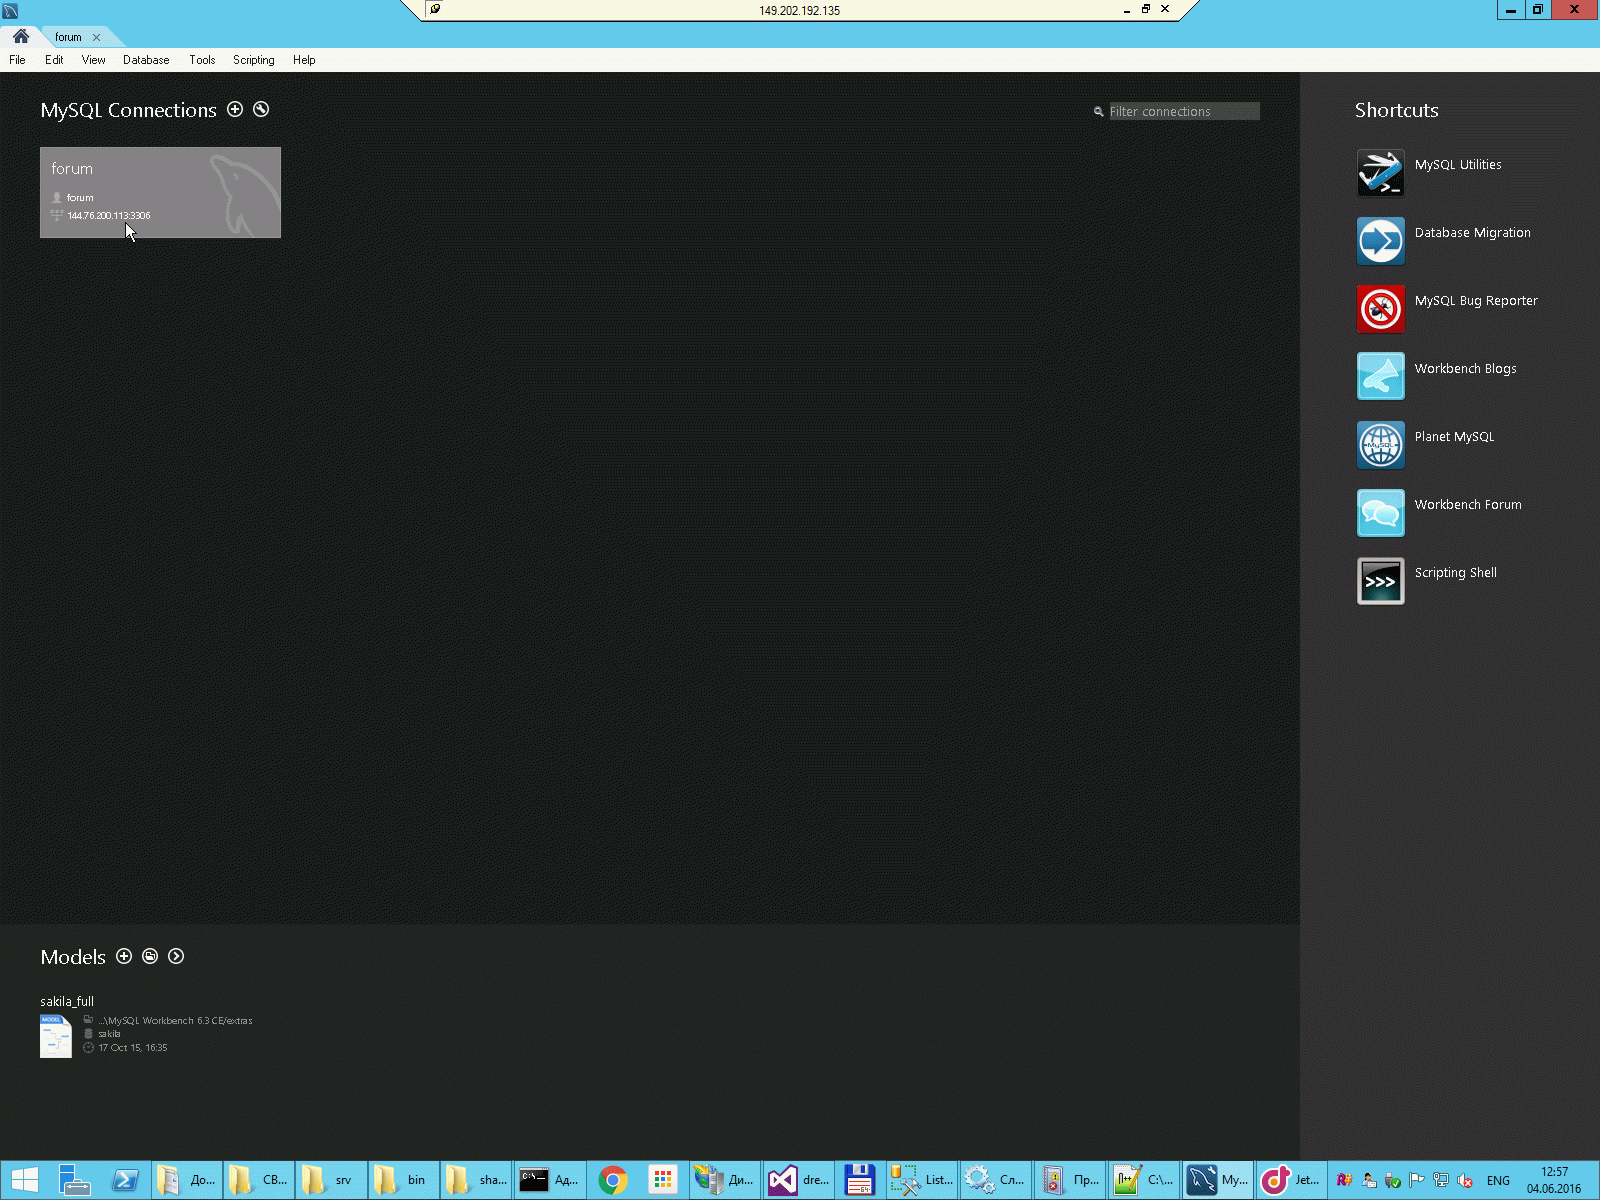This screenshot has height=1200, width=1600.
Task: Open the MySQL Bug Reporter icon
Action: 1380,309
